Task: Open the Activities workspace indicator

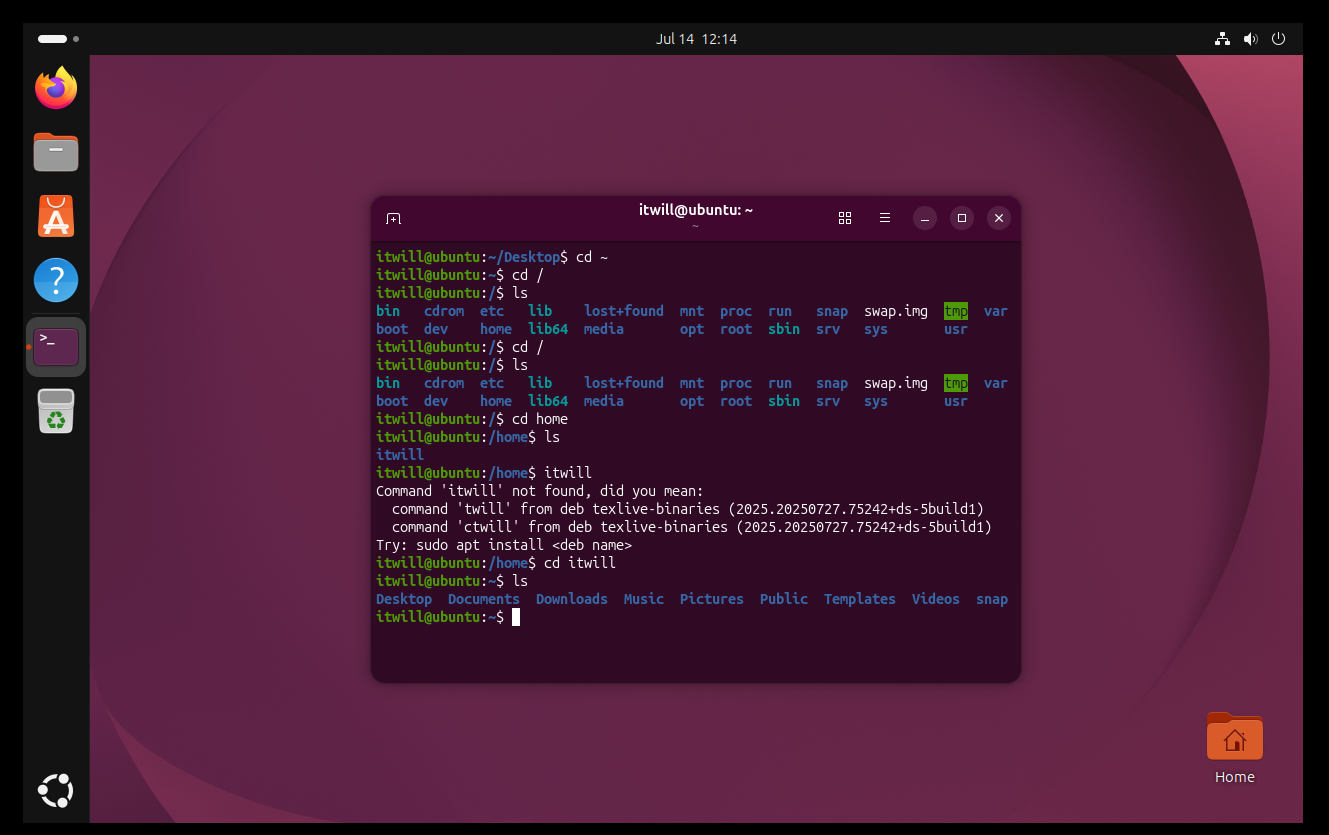Action: [58, 39]
